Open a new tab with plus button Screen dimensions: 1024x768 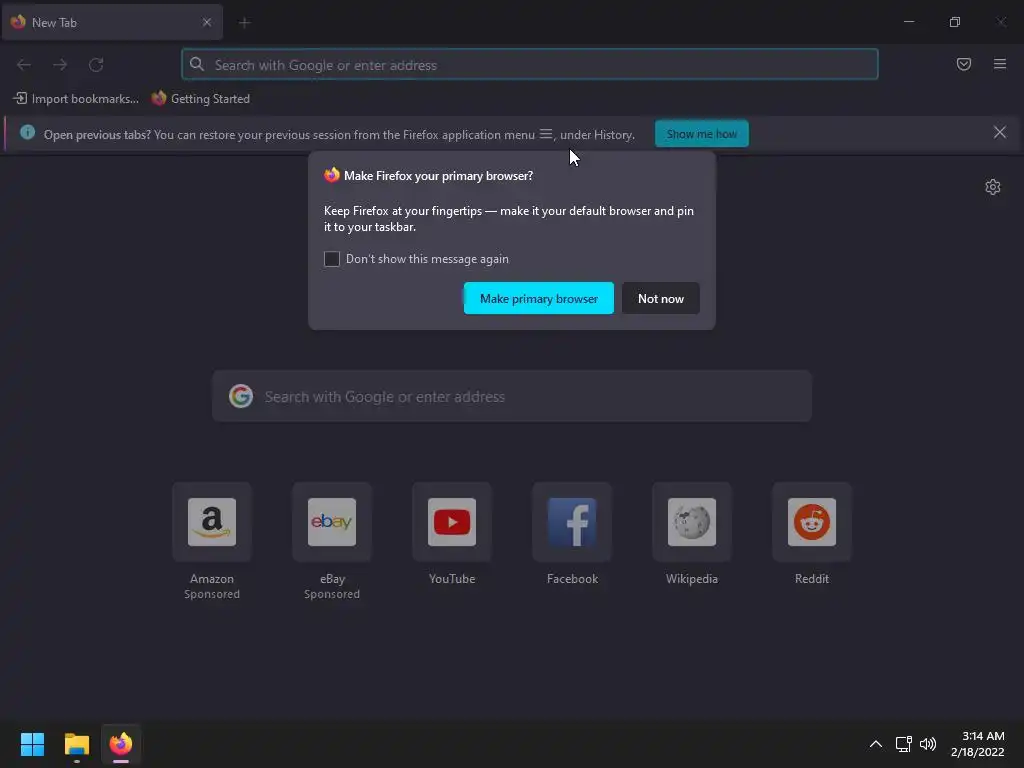click(244, 23)
